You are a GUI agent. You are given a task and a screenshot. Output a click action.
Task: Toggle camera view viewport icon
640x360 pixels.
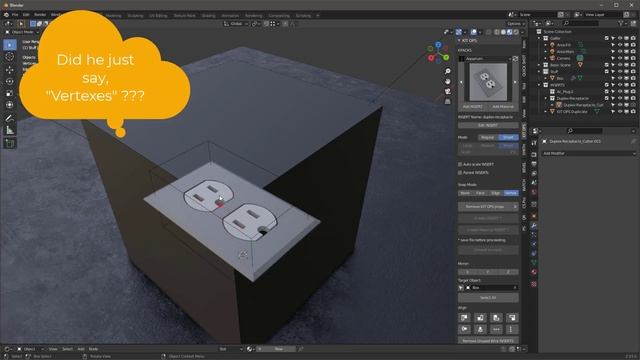(x=448, y=91)
